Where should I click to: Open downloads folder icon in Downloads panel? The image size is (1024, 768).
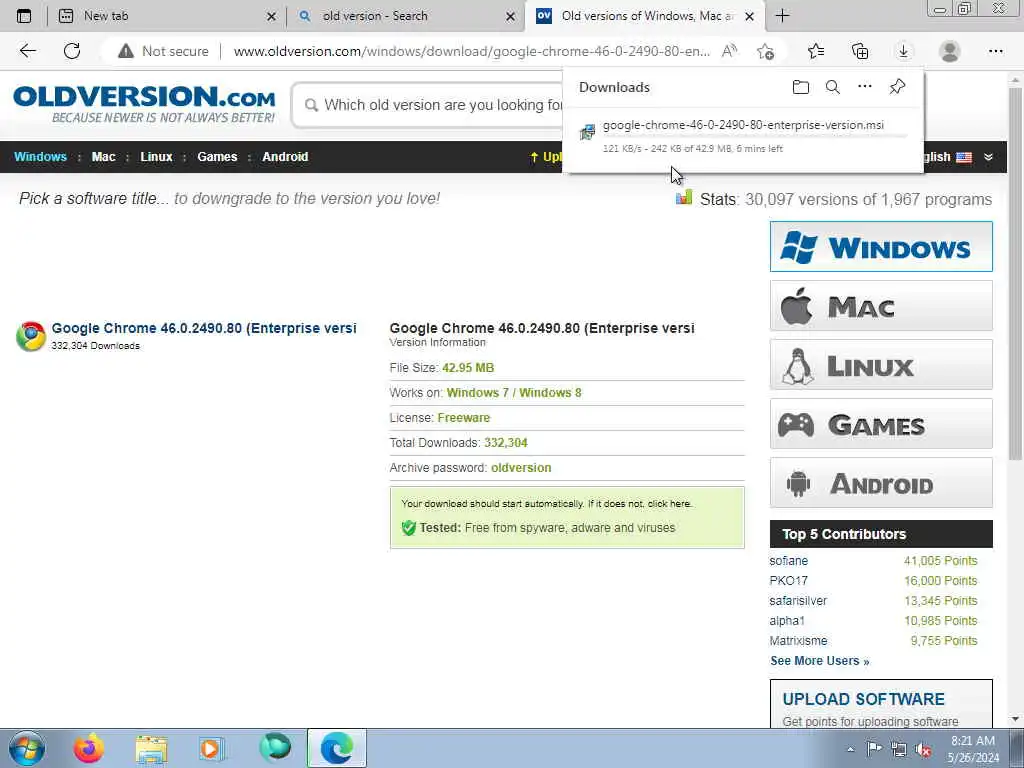(x=801, y=87)
